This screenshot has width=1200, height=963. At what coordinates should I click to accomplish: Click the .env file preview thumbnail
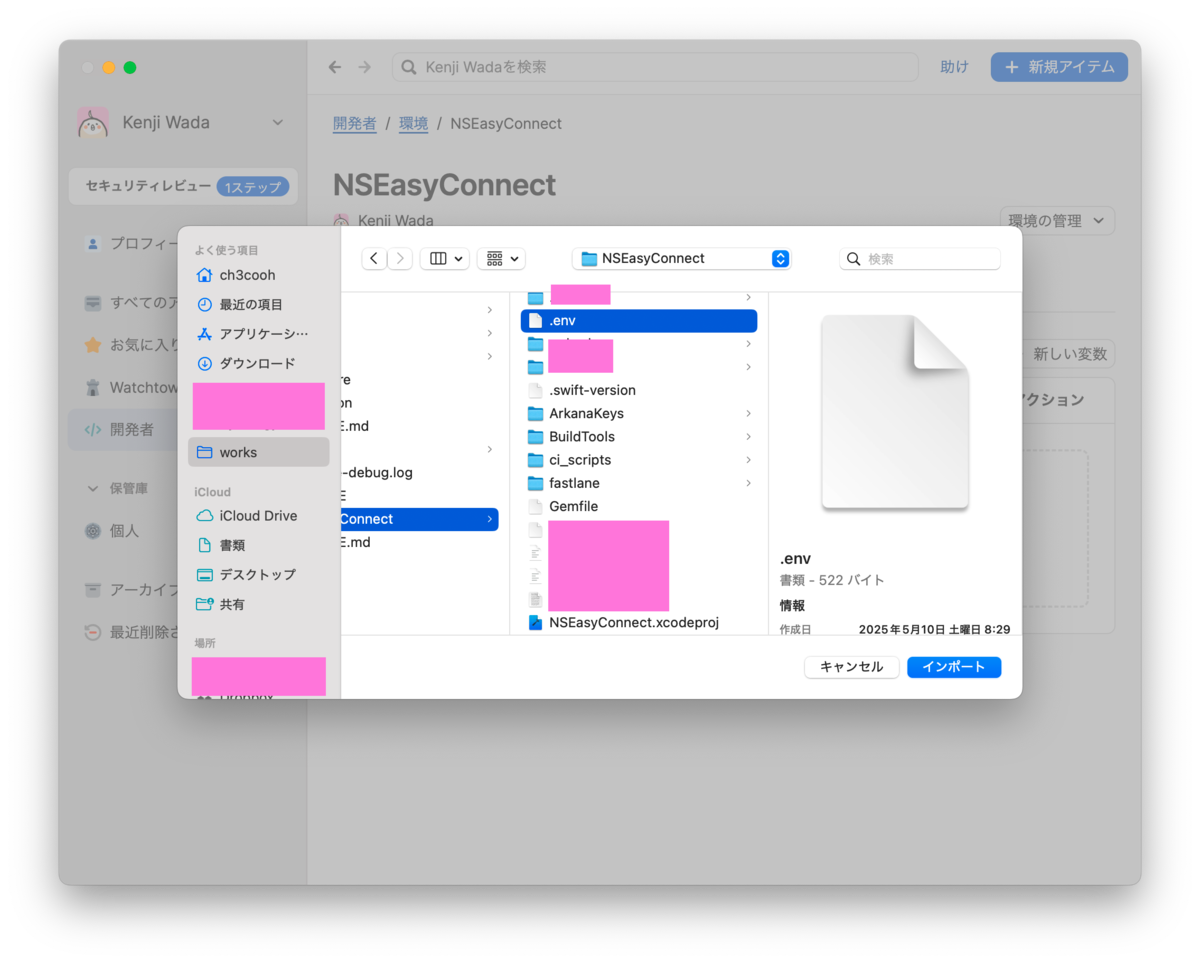(895, 412)
